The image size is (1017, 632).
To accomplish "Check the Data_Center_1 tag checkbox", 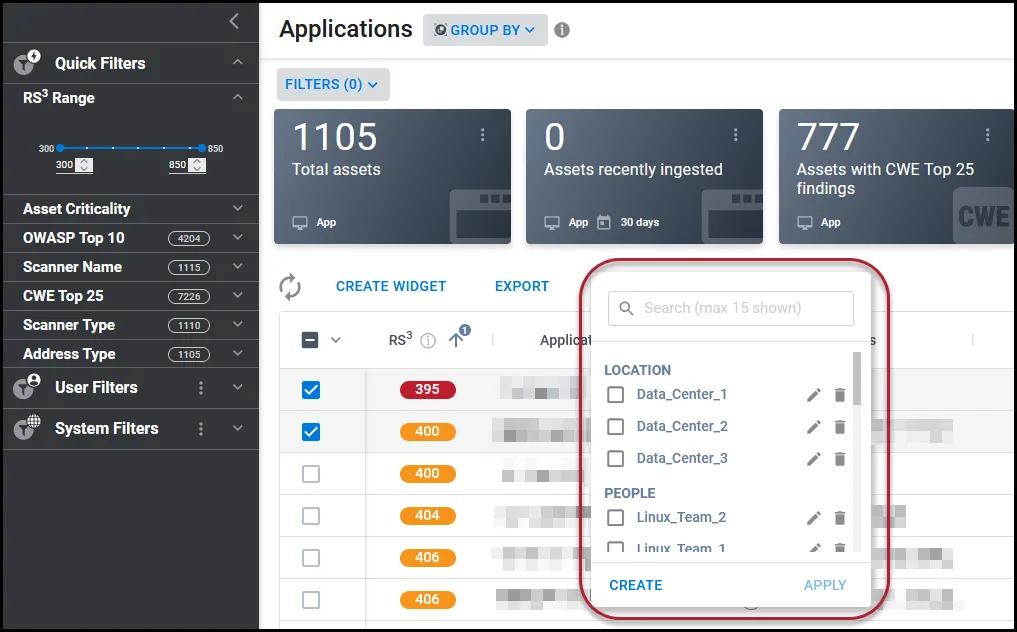I will pyautogui.click(x=616, y=395).
